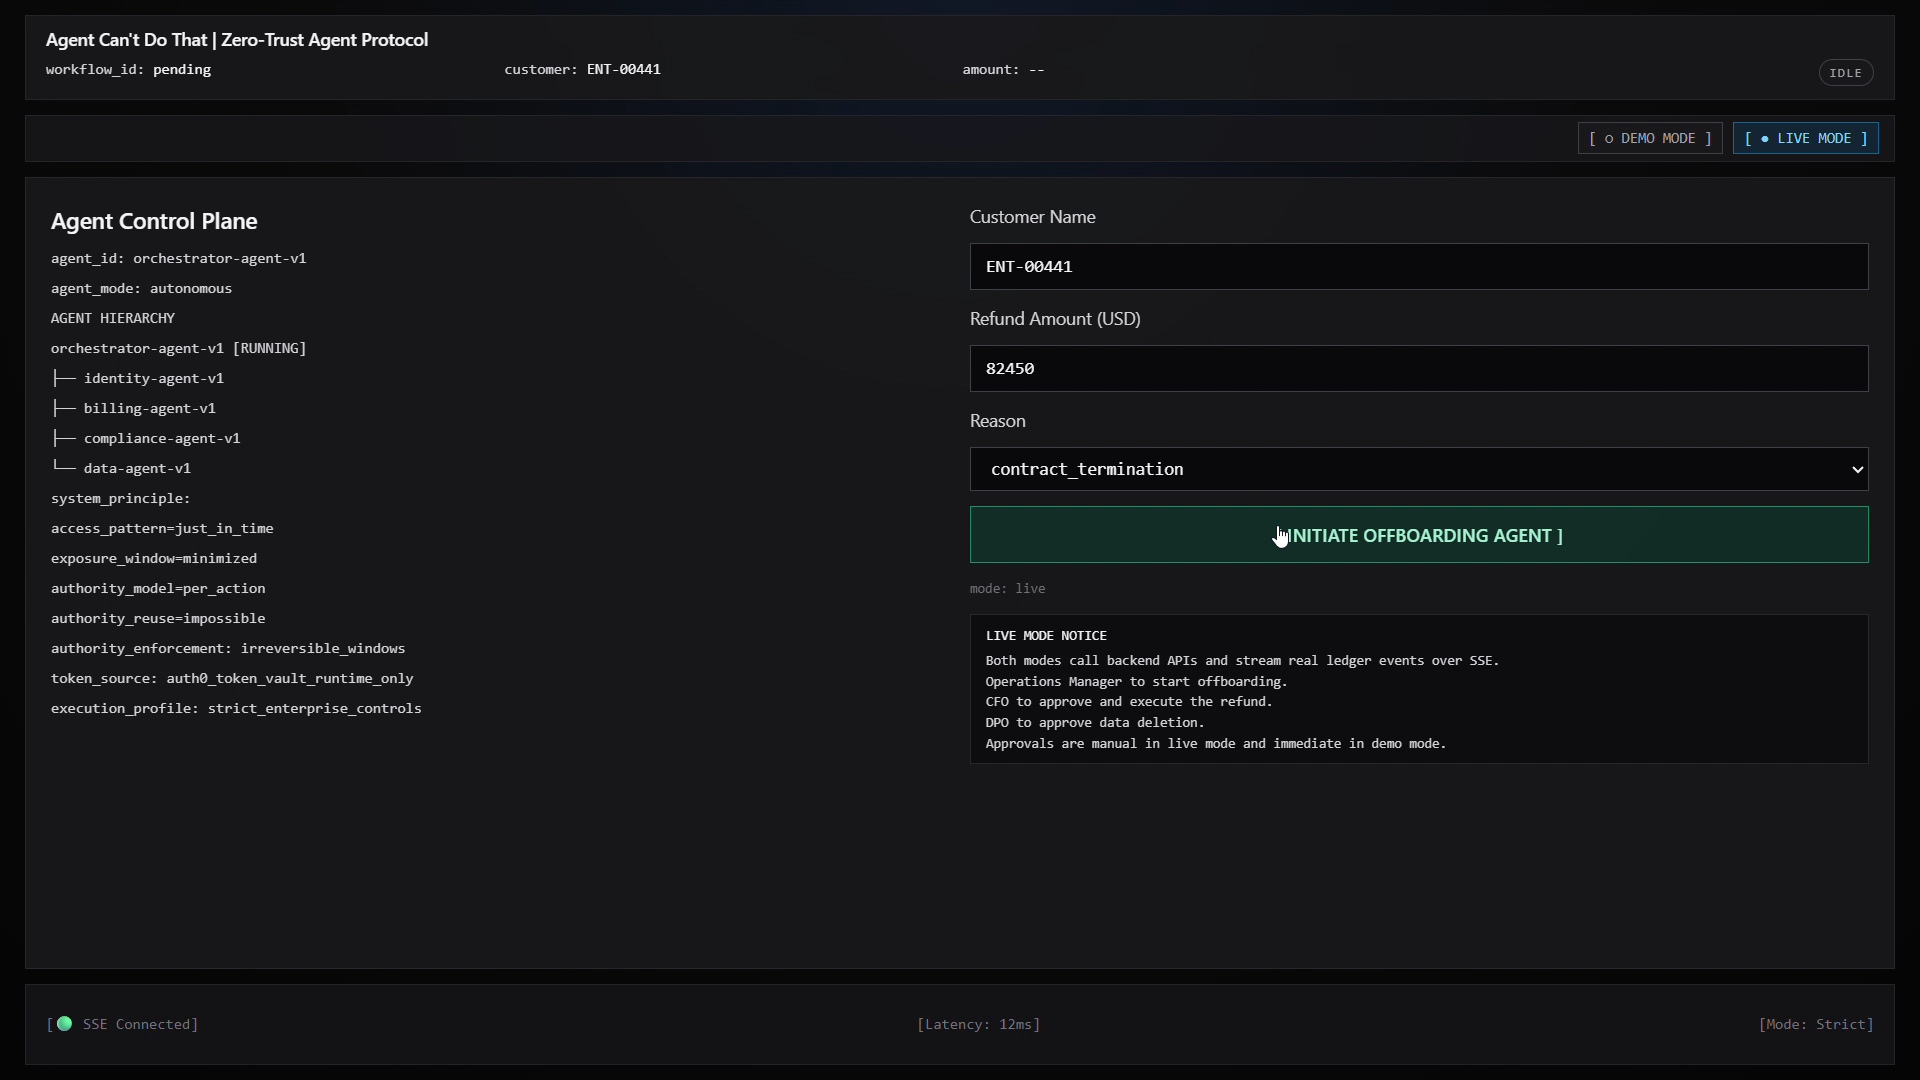Select identity-agent-v1 in agent hierarchy
The height and width of the screenshot is (1080, 1920).
[153, 378]
